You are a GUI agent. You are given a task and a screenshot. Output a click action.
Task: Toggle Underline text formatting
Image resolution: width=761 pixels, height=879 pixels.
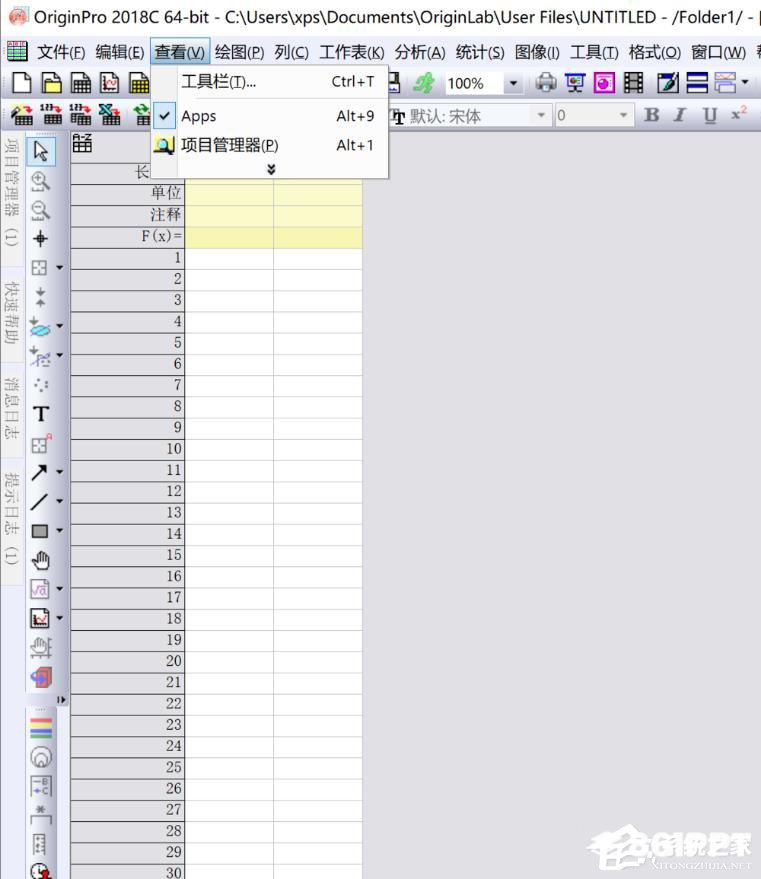click(709, 115)
